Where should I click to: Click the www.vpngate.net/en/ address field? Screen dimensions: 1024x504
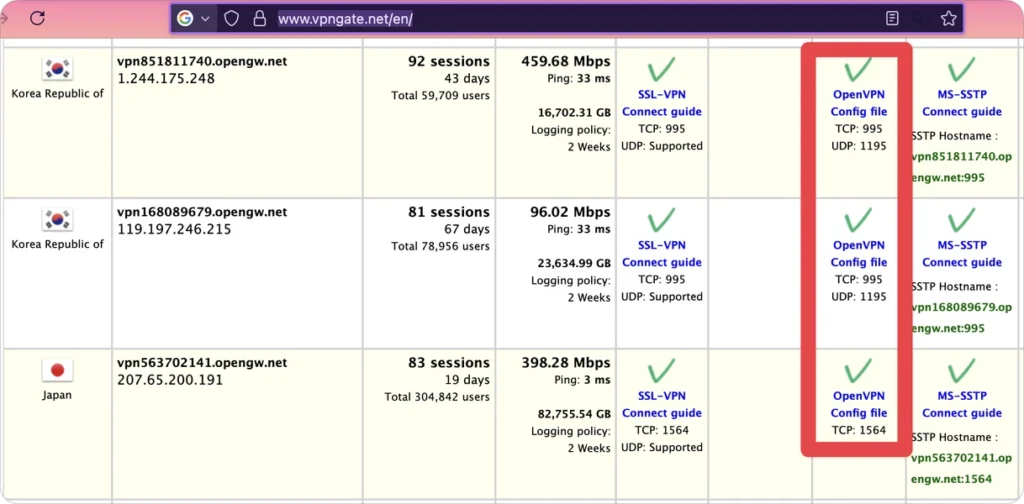click(345, 19)
